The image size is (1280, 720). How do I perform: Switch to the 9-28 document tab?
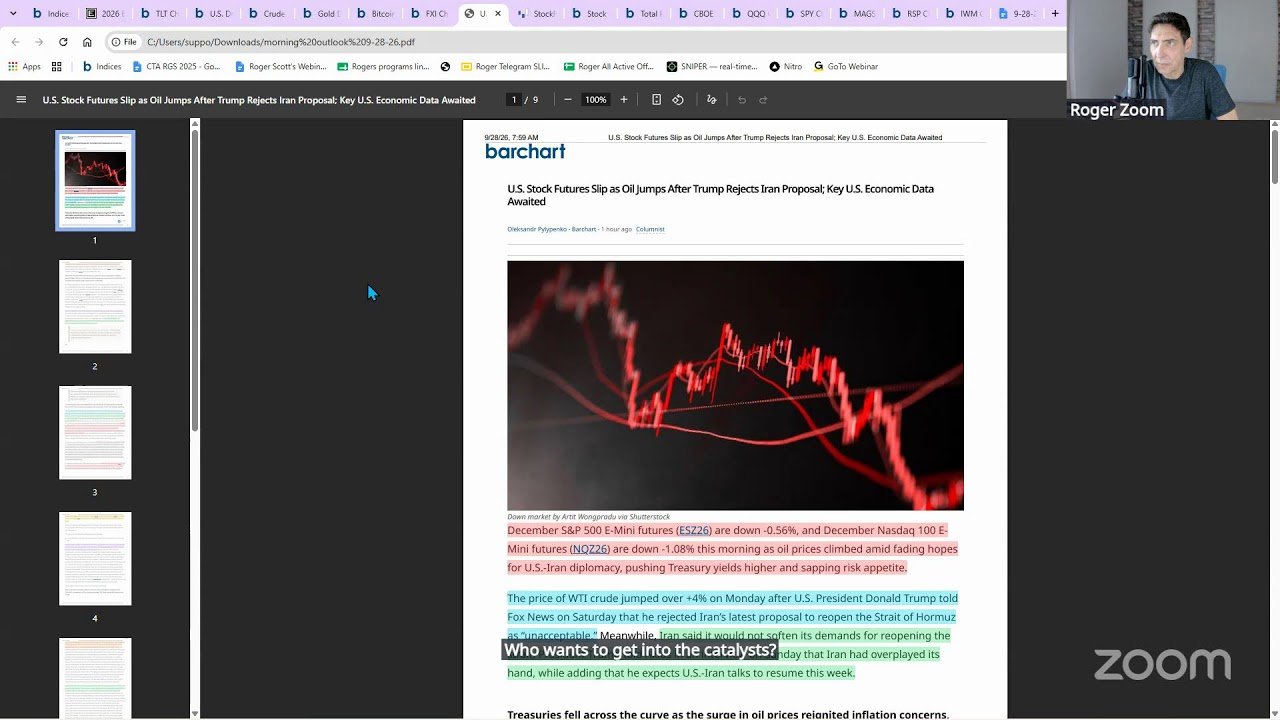point(1020,14)
